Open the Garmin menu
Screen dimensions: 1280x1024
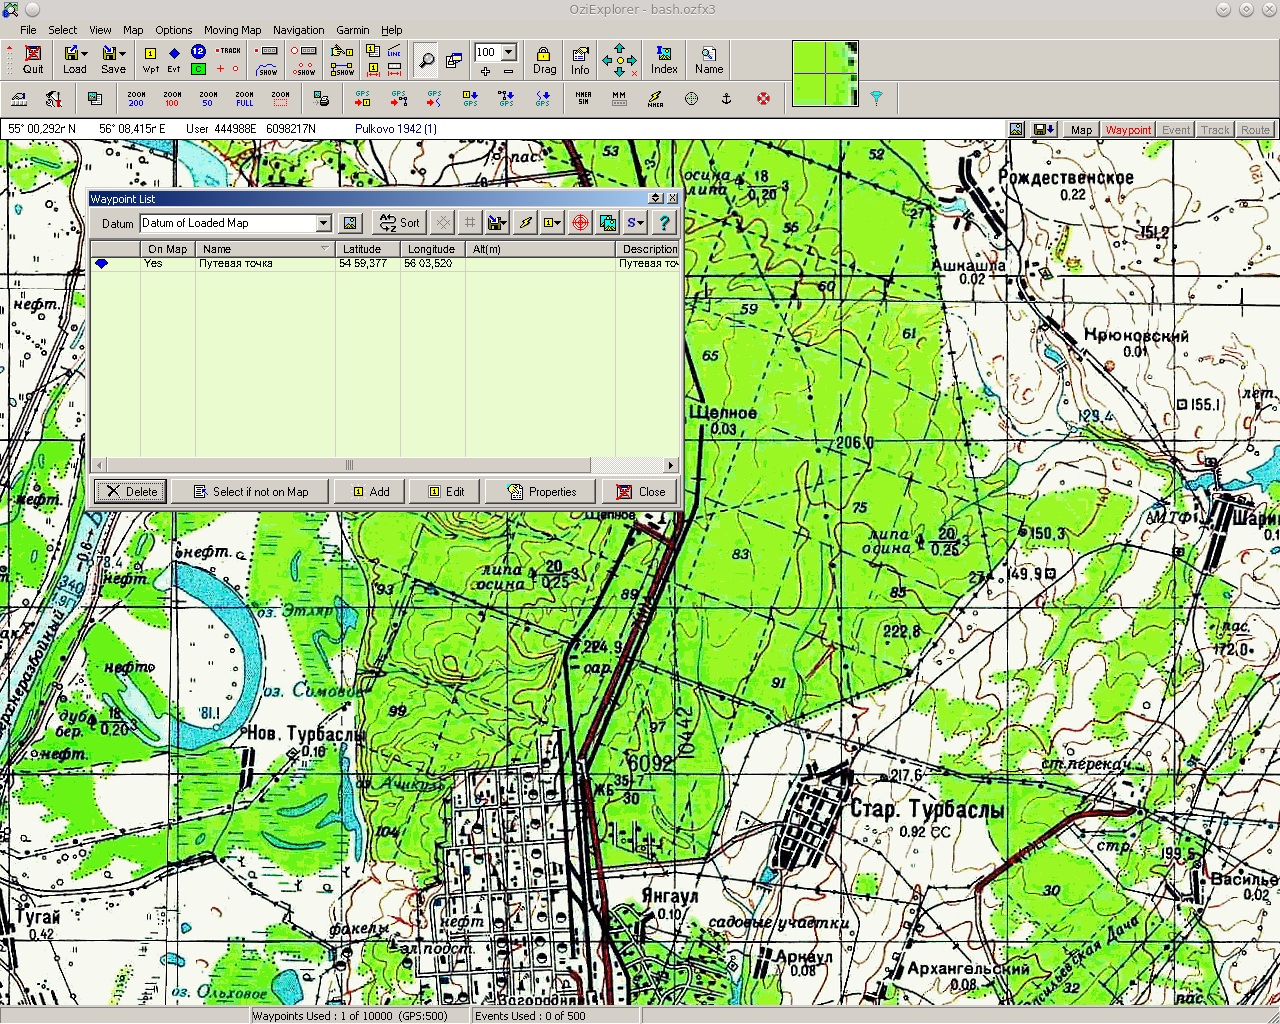pyautogui.click(x=353, y=30)
